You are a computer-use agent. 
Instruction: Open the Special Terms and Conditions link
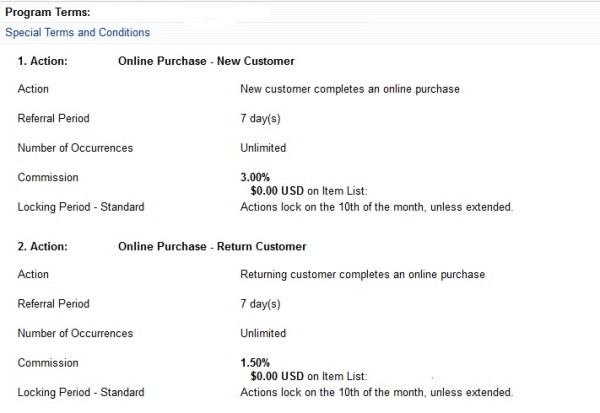[77, 33]
